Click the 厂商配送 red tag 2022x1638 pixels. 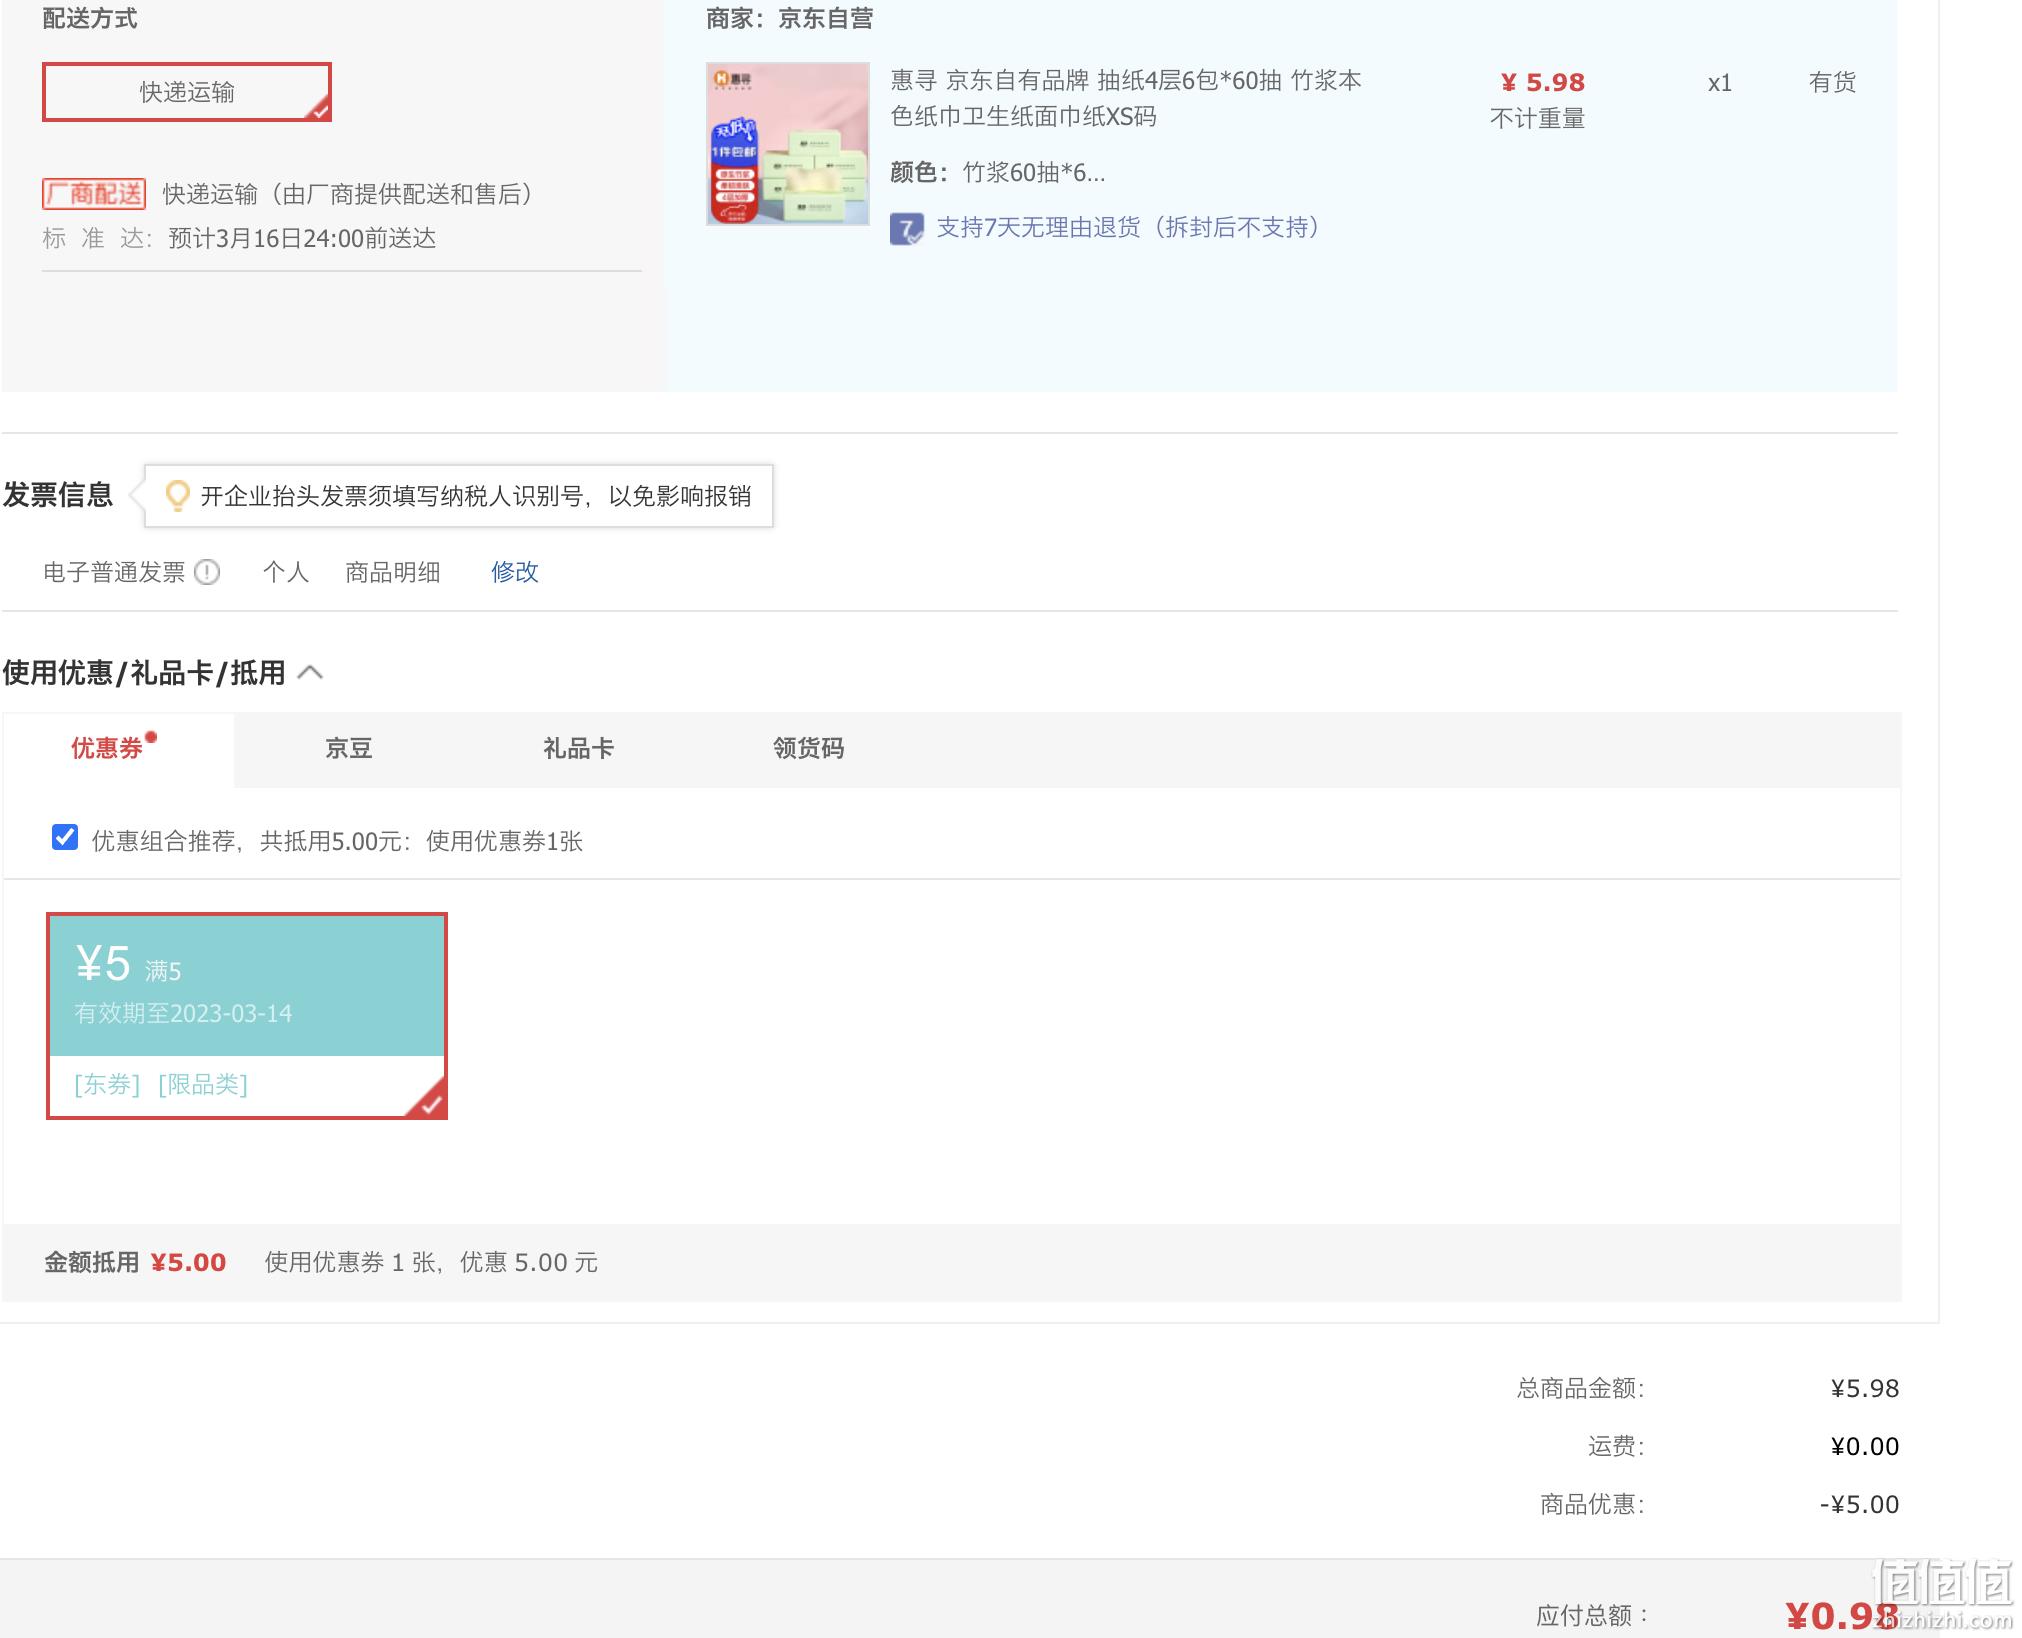(94, 194)
